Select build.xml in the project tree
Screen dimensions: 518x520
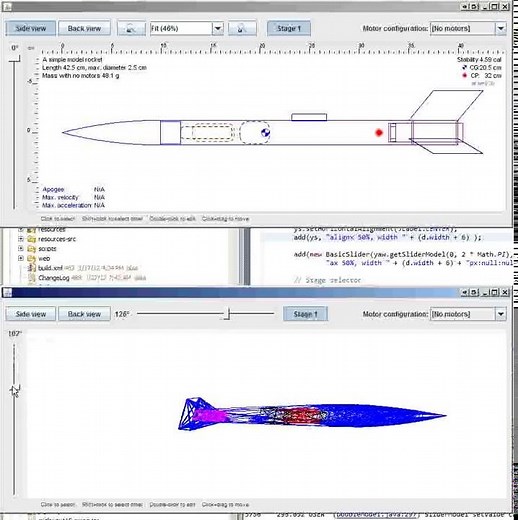coord(50,268)
